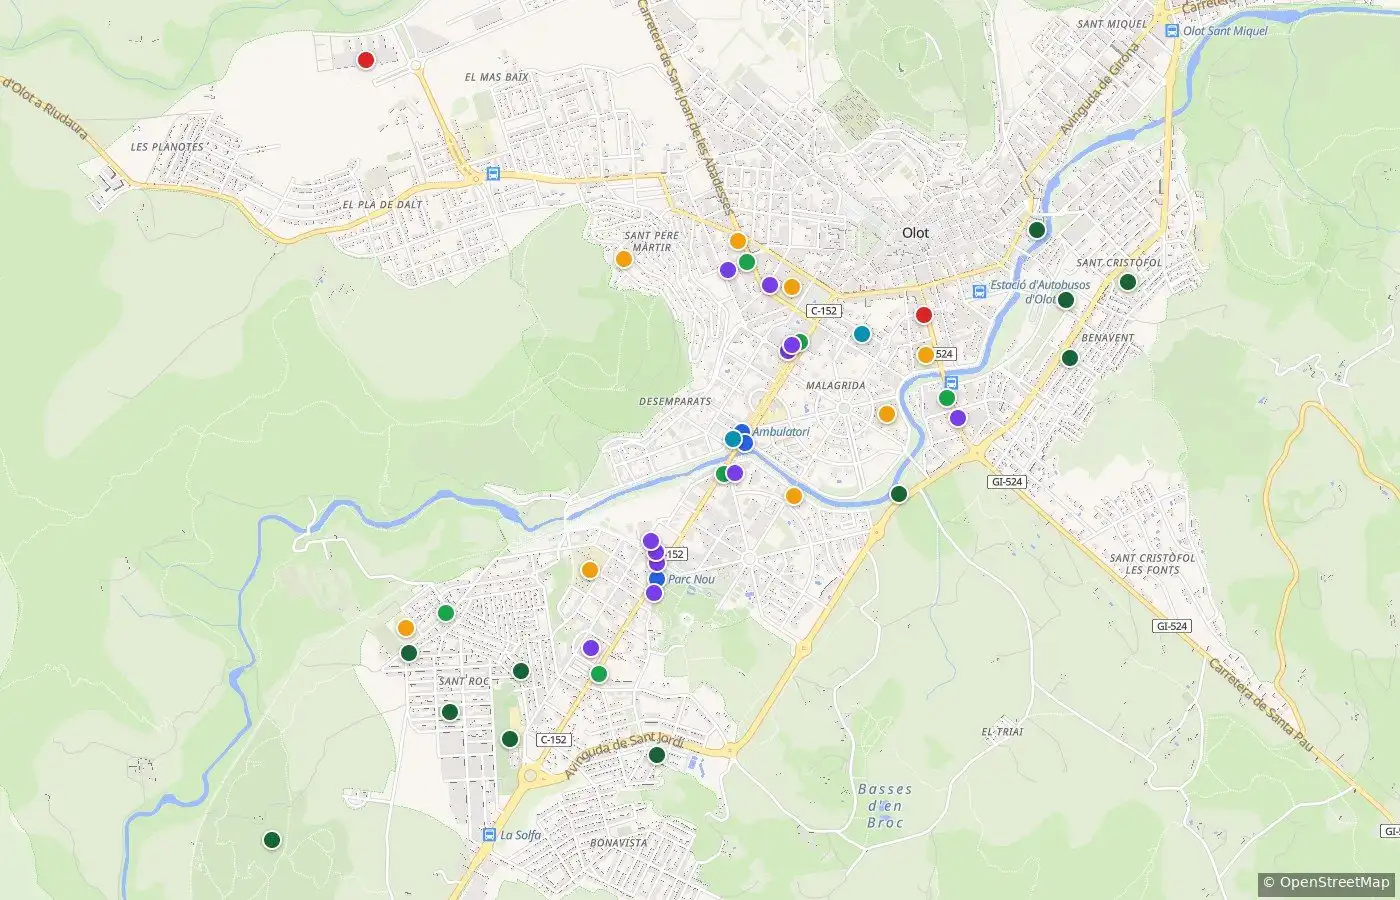
Task: Select the green marker beside Carretera de Sant Joan
Action: click(747, 262)
